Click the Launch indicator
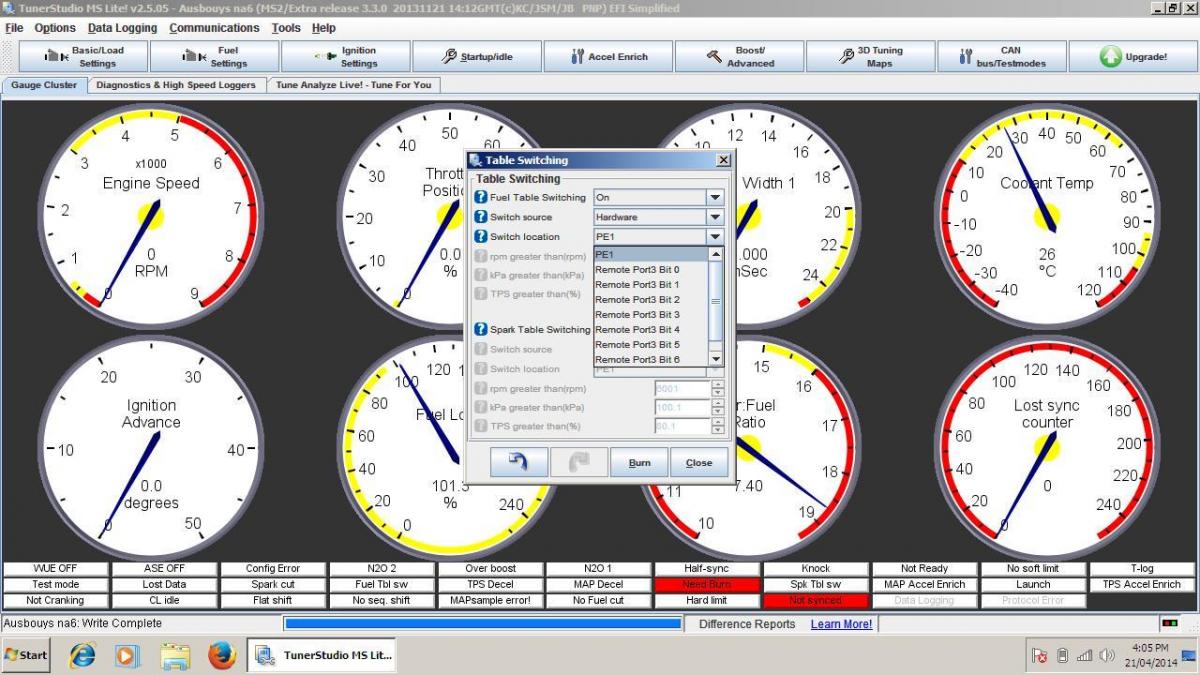 click(x=1033, y=584)
